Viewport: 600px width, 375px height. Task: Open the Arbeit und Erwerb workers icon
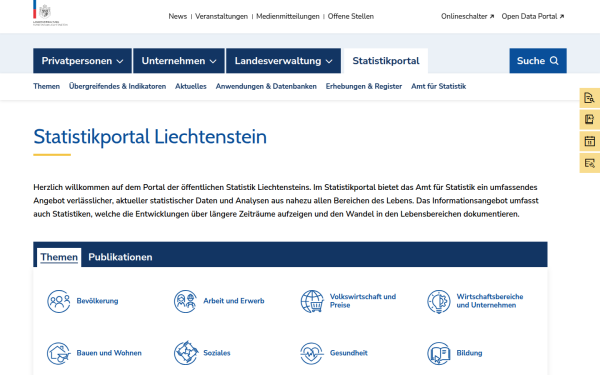pos(185,301)
